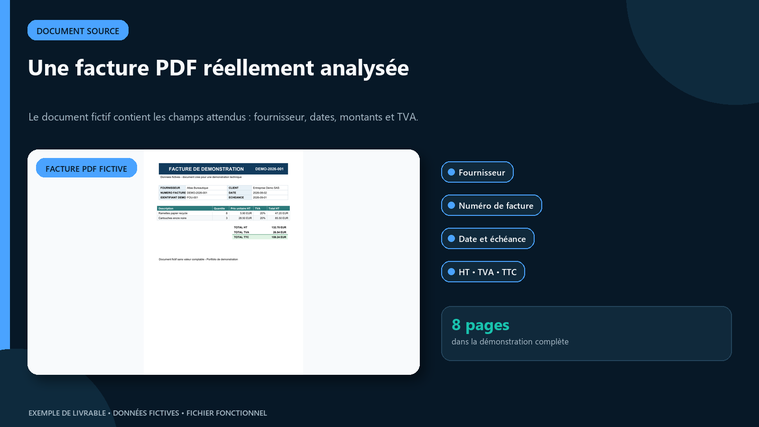This screenshot has width=759, height=427.
Task: Select the Date et échéance pill
Action: (x=487, y=239)
